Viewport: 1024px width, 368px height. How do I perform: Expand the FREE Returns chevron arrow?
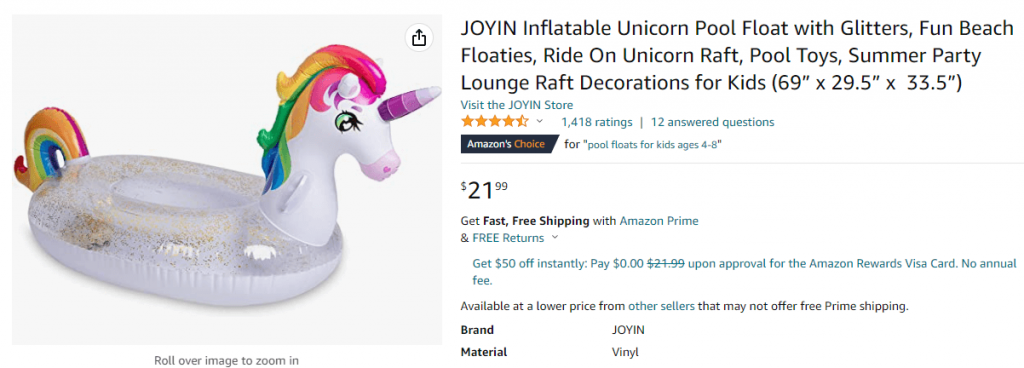(x=555, y=238)
